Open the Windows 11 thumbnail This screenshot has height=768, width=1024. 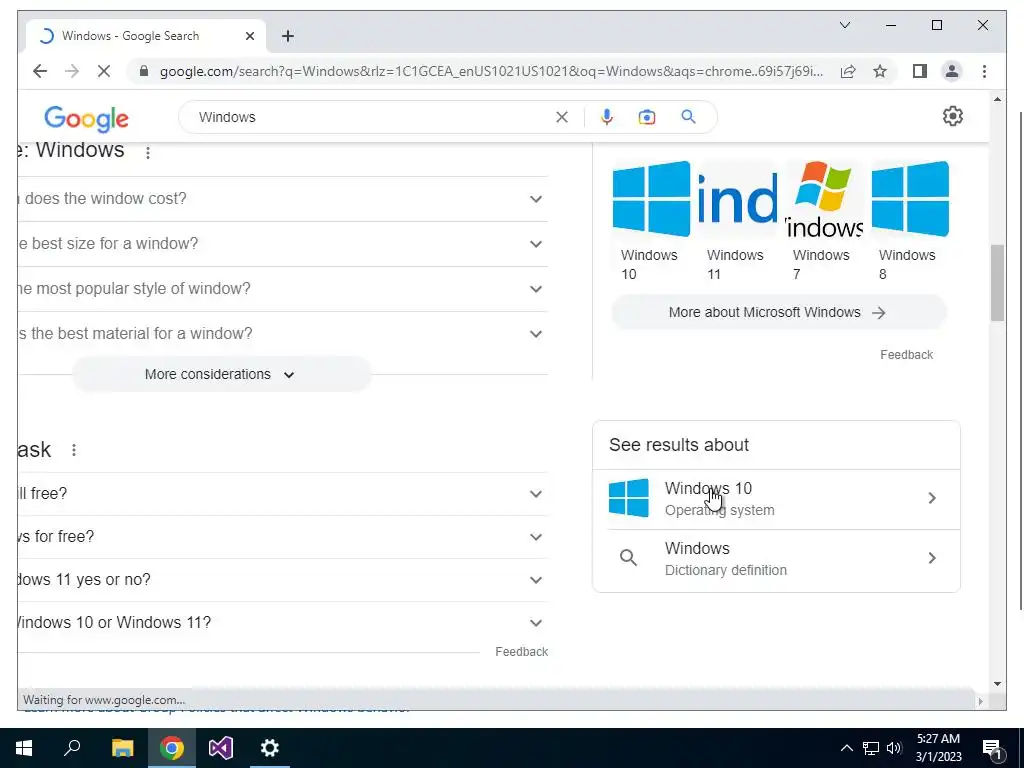pyautogui.click(x=737, y=221)
